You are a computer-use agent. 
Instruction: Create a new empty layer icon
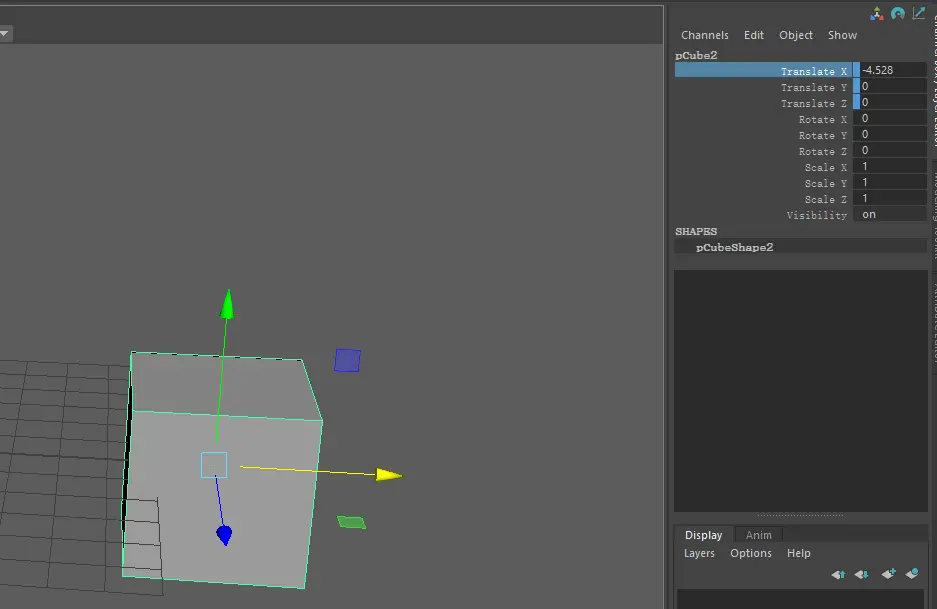click(x=888, y=574)
